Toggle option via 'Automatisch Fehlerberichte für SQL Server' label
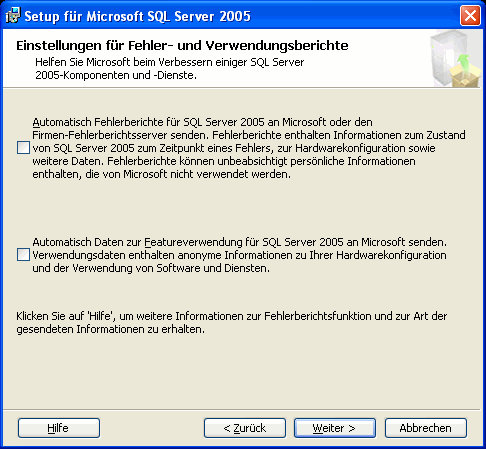 (249, 148)
